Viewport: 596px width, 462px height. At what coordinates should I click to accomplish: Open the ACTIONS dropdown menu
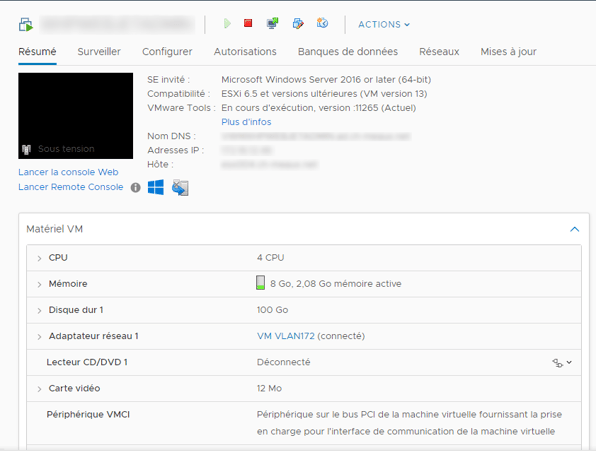[384, 24]
